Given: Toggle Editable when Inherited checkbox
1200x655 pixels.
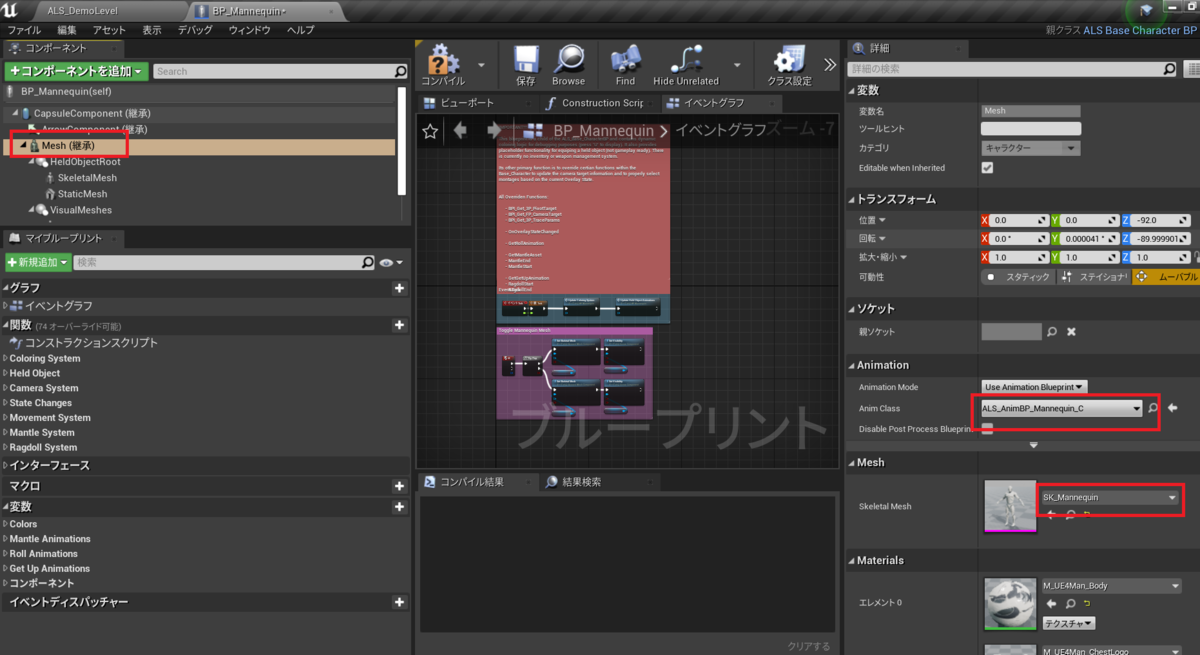Looking at the screenshot, I should (987, 168).
